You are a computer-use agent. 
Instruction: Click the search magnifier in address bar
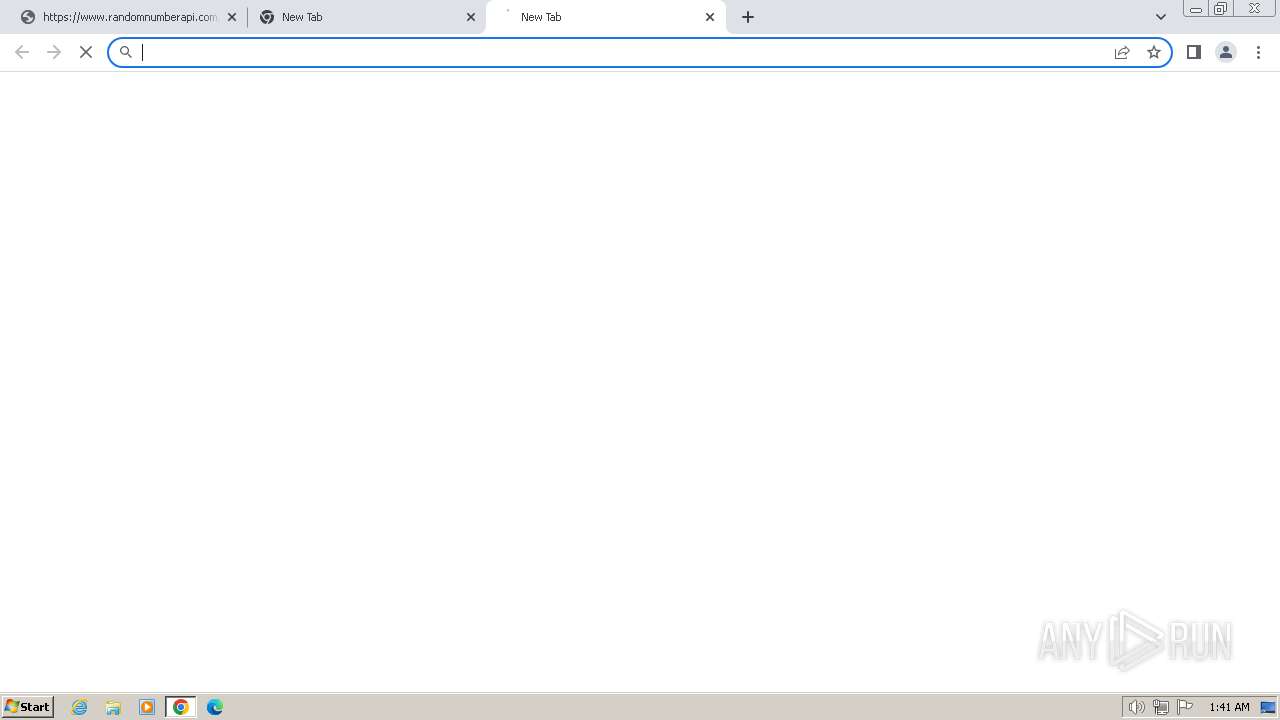126,52
